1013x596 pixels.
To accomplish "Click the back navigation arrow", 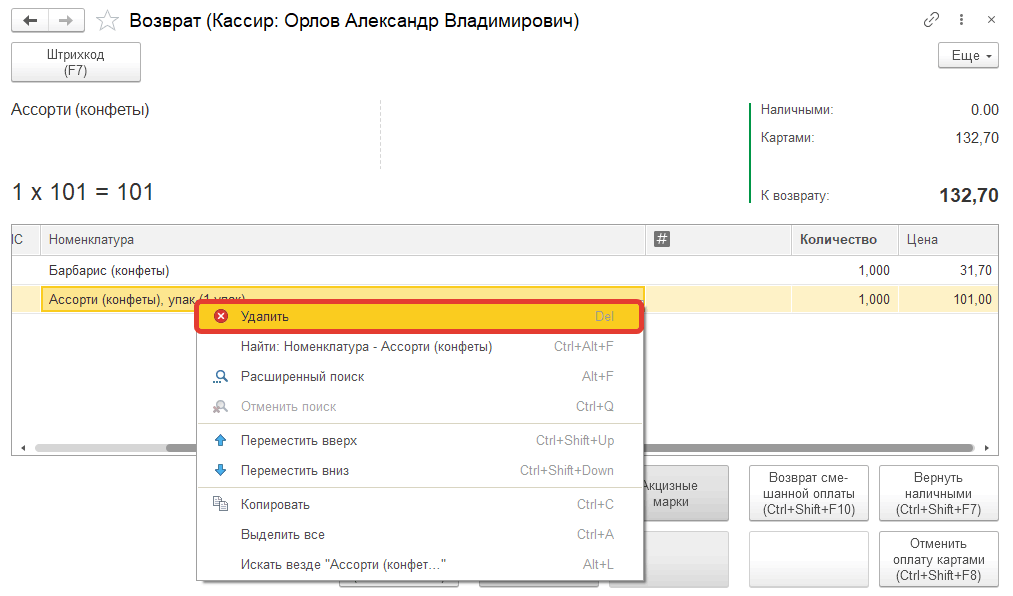I will [x=30, y=20].
